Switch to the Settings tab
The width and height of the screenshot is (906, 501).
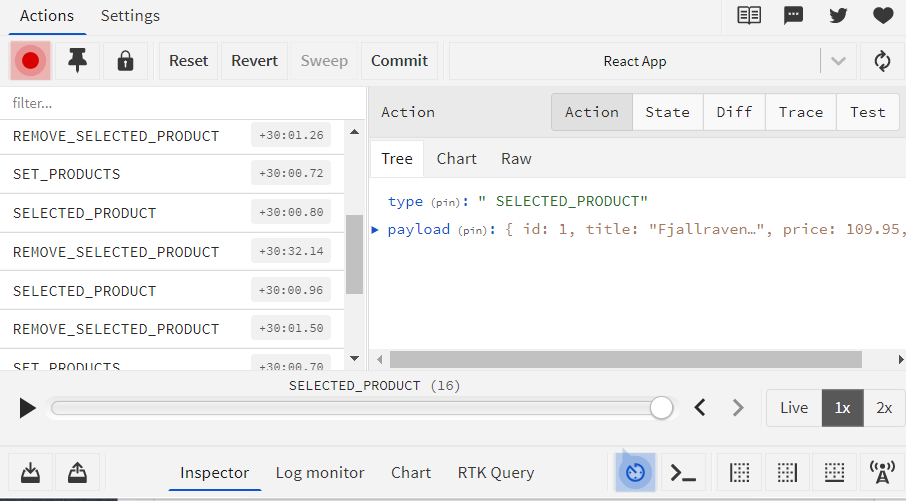(130, 16)
